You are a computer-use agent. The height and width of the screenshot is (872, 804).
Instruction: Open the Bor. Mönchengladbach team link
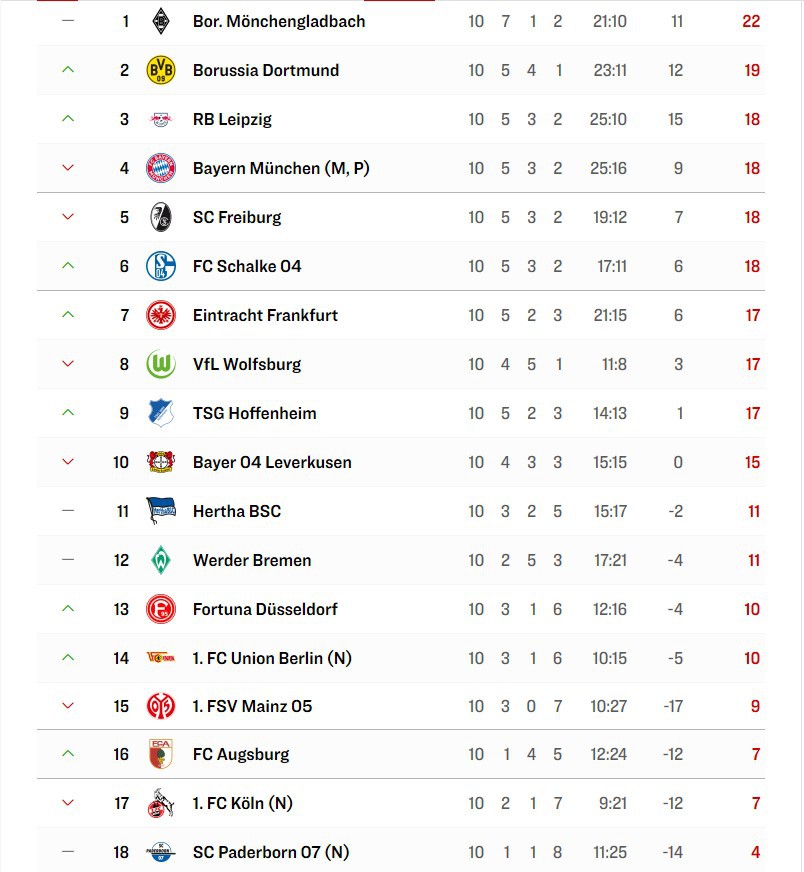click(x=278, y=21)
